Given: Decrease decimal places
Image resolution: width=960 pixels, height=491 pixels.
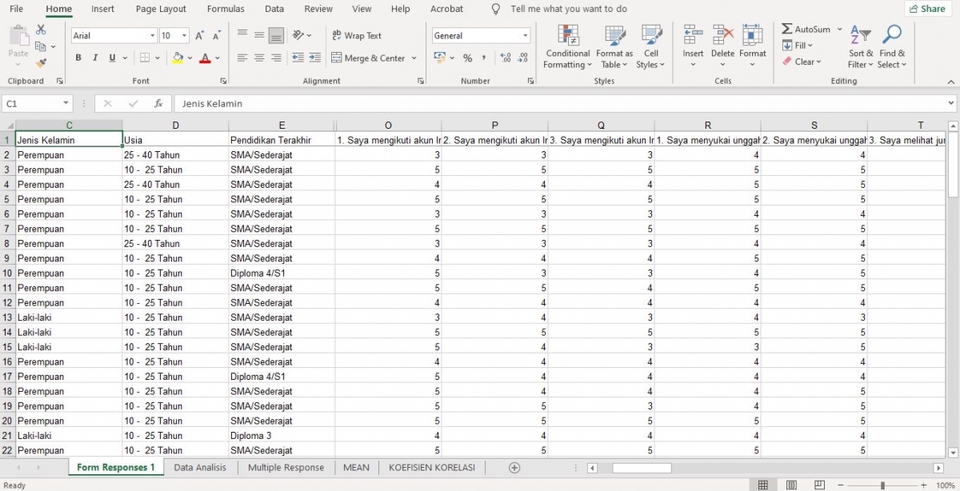Looking at the screenshot, I should [x=522, y=58].
